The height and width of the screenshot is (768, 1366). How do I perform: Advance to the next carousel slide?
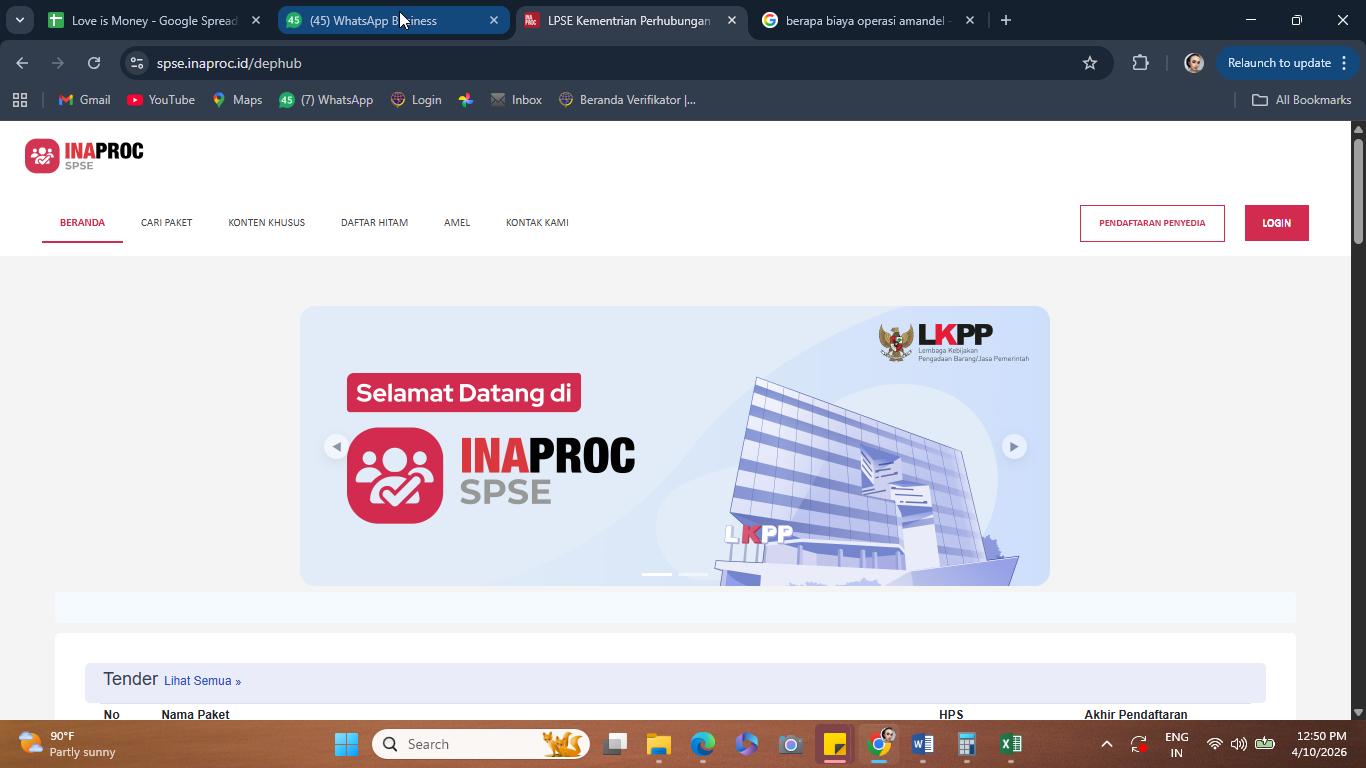[1013, 446]
